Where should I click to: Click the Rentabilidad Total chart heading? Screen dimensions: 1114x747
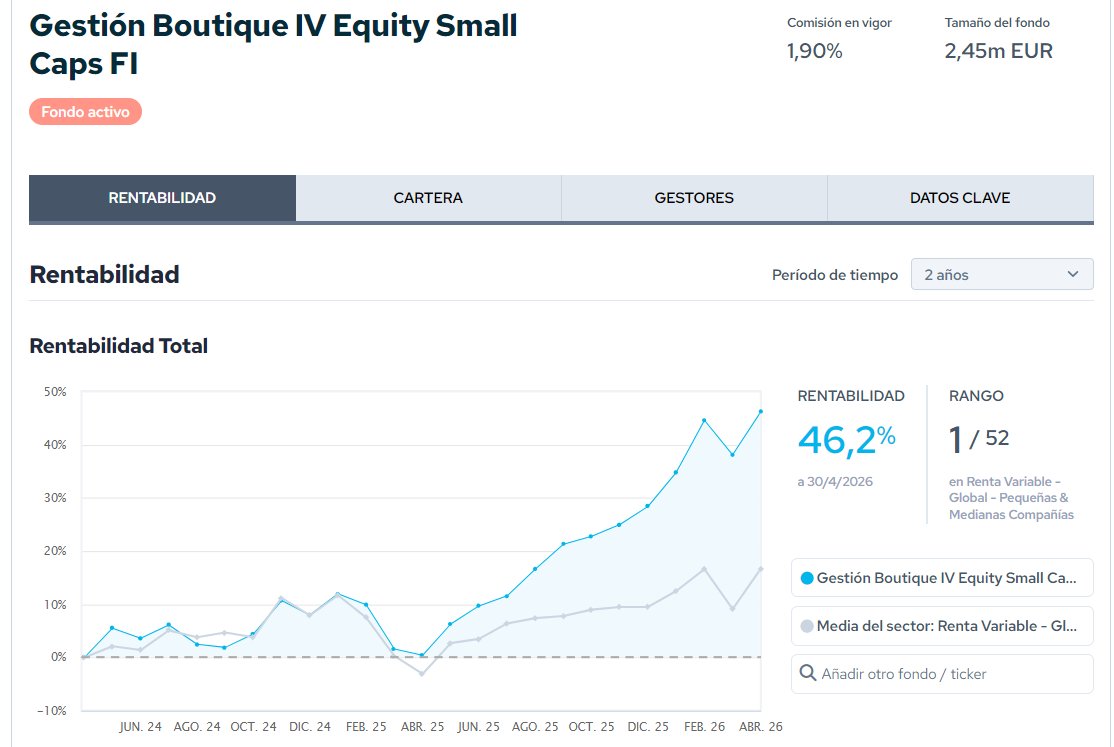119,346
